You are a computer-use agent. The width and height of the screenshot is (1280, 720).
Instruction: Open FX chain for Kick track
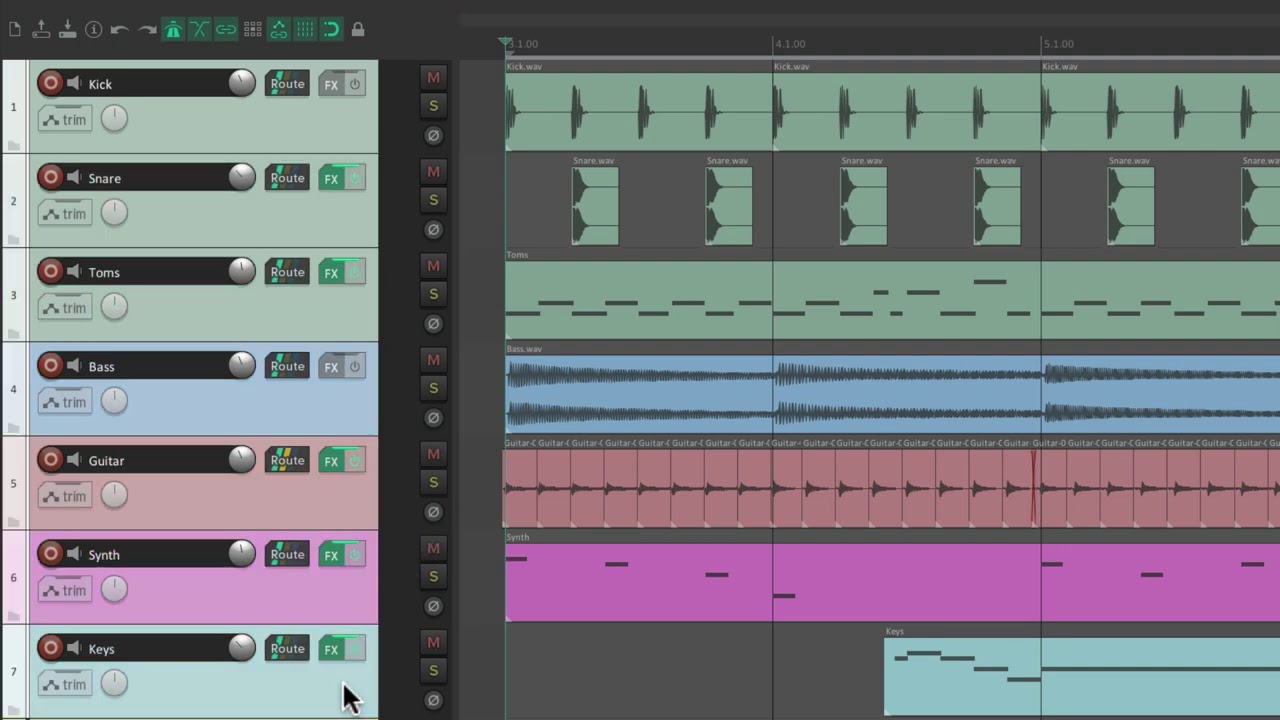[331, 84]
